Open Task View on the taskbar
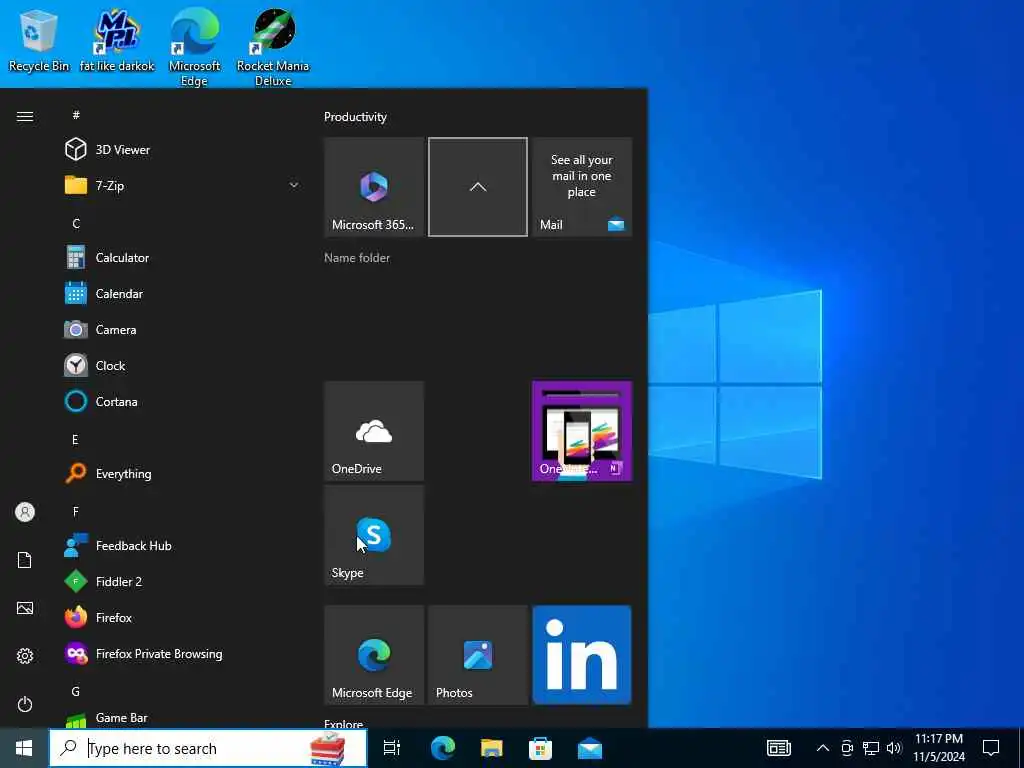 [392, 748]
